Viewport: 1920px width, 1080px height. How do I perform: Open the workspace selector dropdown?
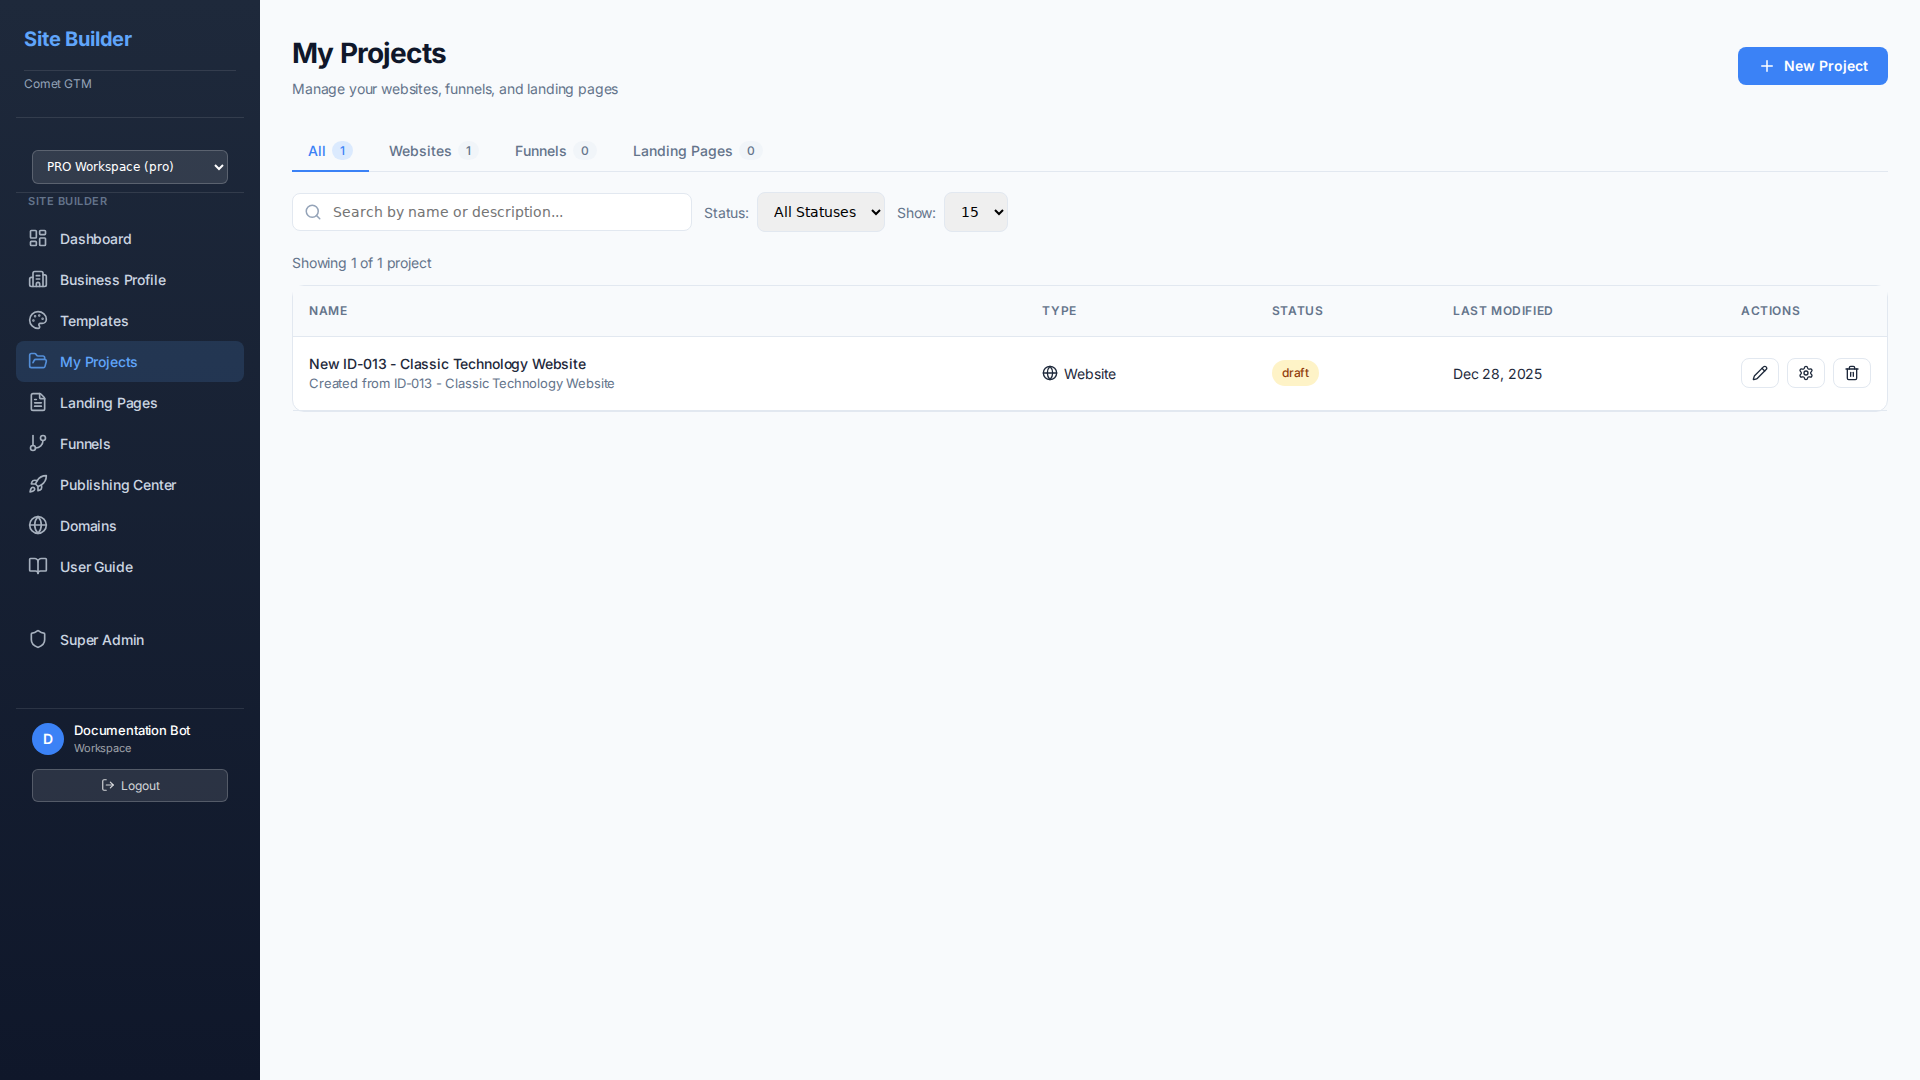(129, 167)
